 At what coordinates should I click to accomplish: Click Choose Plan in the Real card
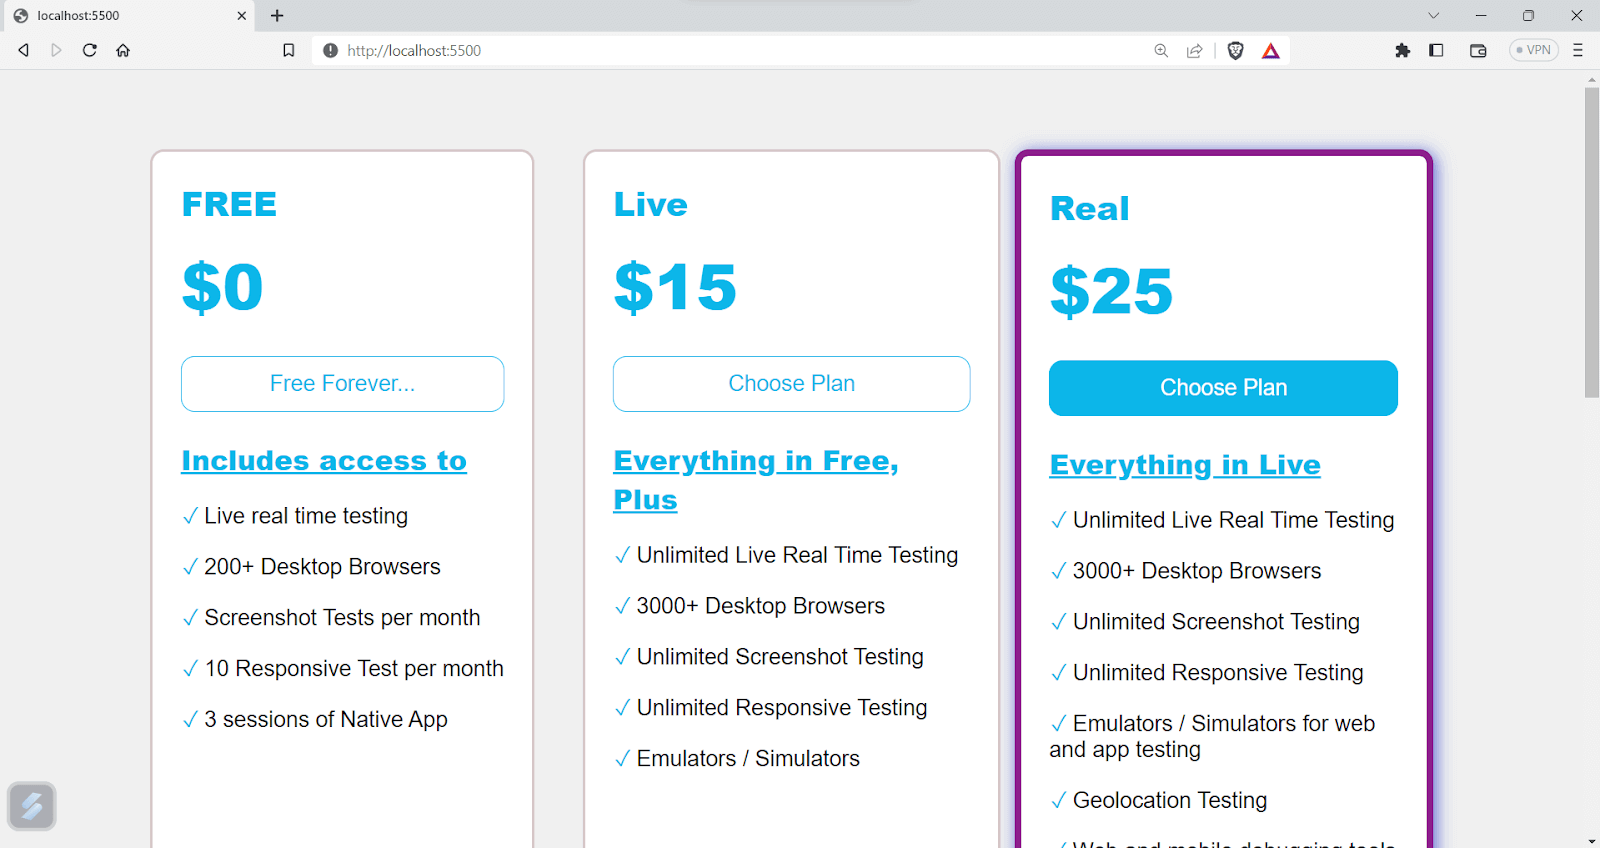[1223, 388]
